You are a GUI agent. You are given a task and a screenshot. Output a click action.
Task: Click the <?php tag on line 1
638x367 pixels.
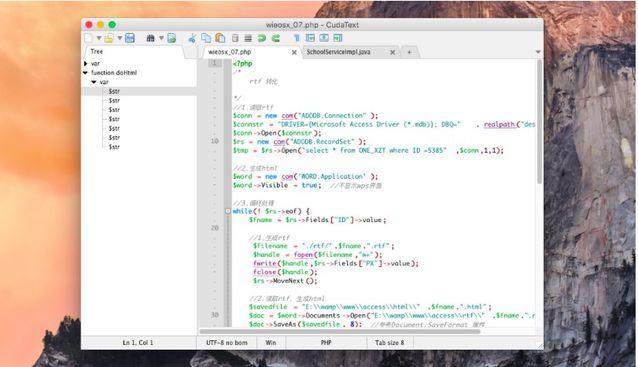coord(243,63)
